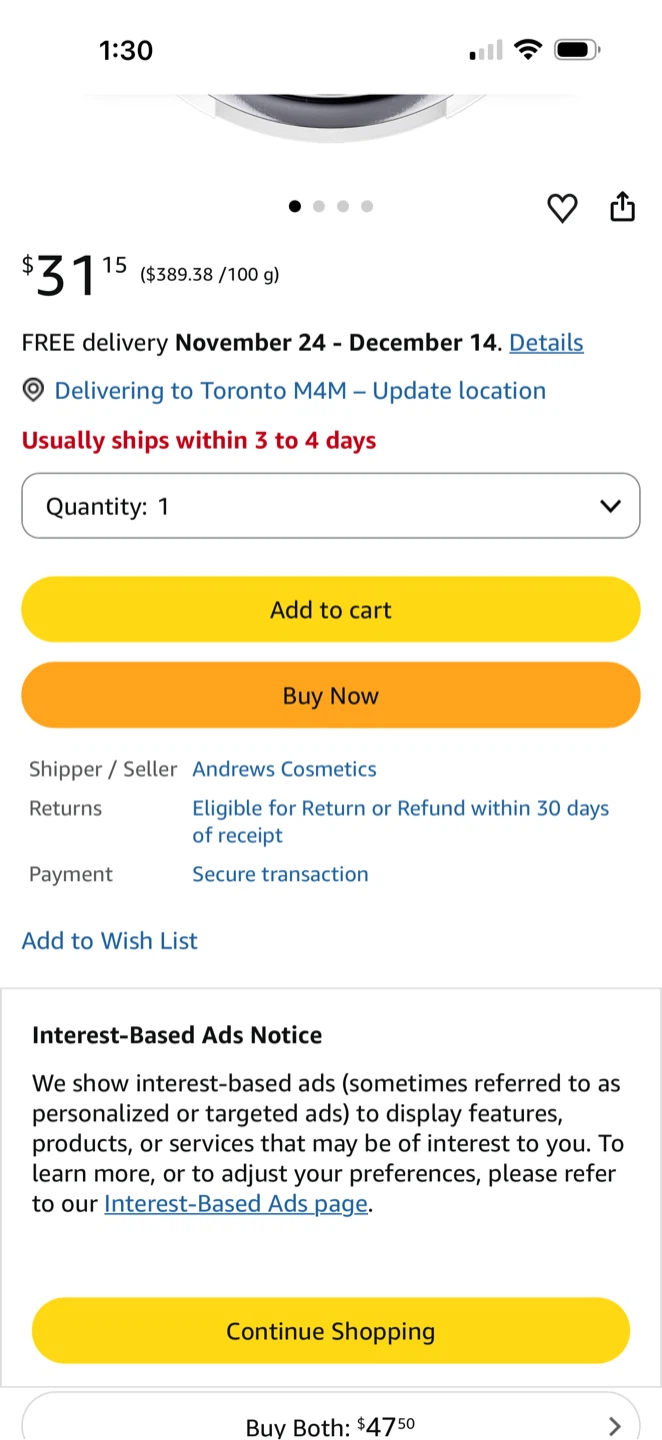This screenshot has width=662, height=1440.
Task: Select the second image carousel dot
Action: (319, 206)
